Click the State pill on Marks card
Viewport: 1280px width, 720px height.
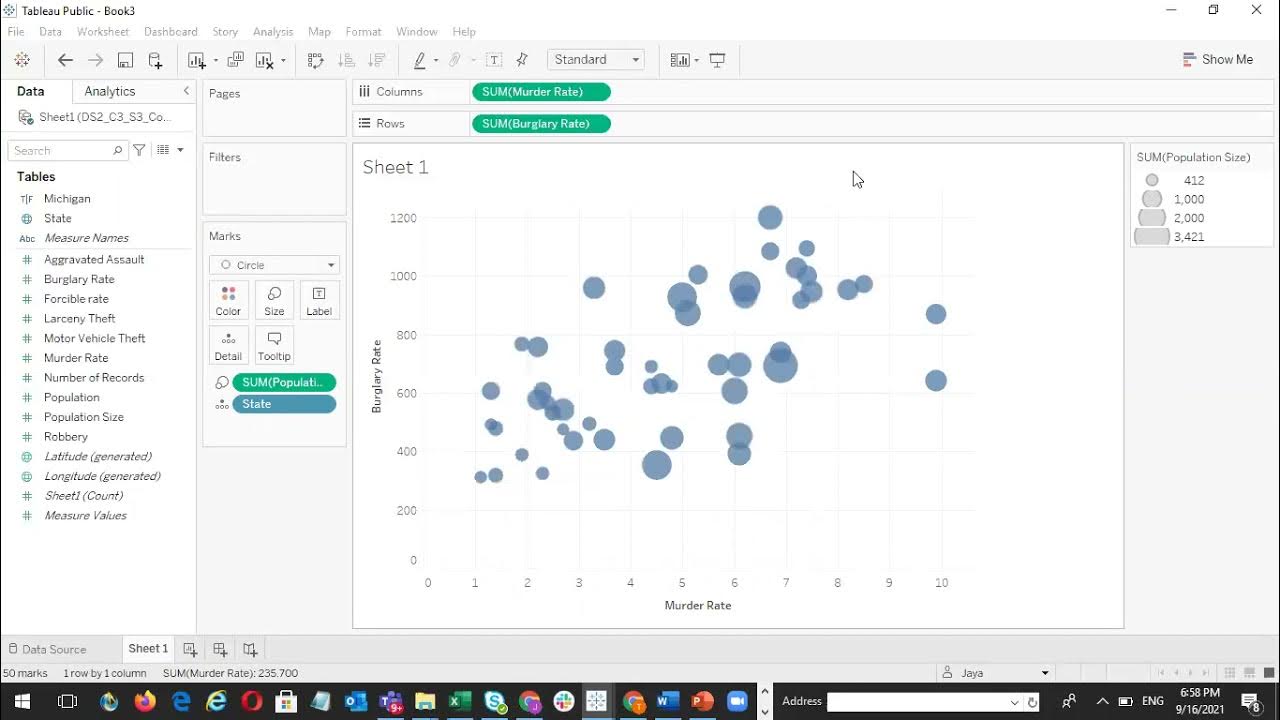(x=284, y=404)
